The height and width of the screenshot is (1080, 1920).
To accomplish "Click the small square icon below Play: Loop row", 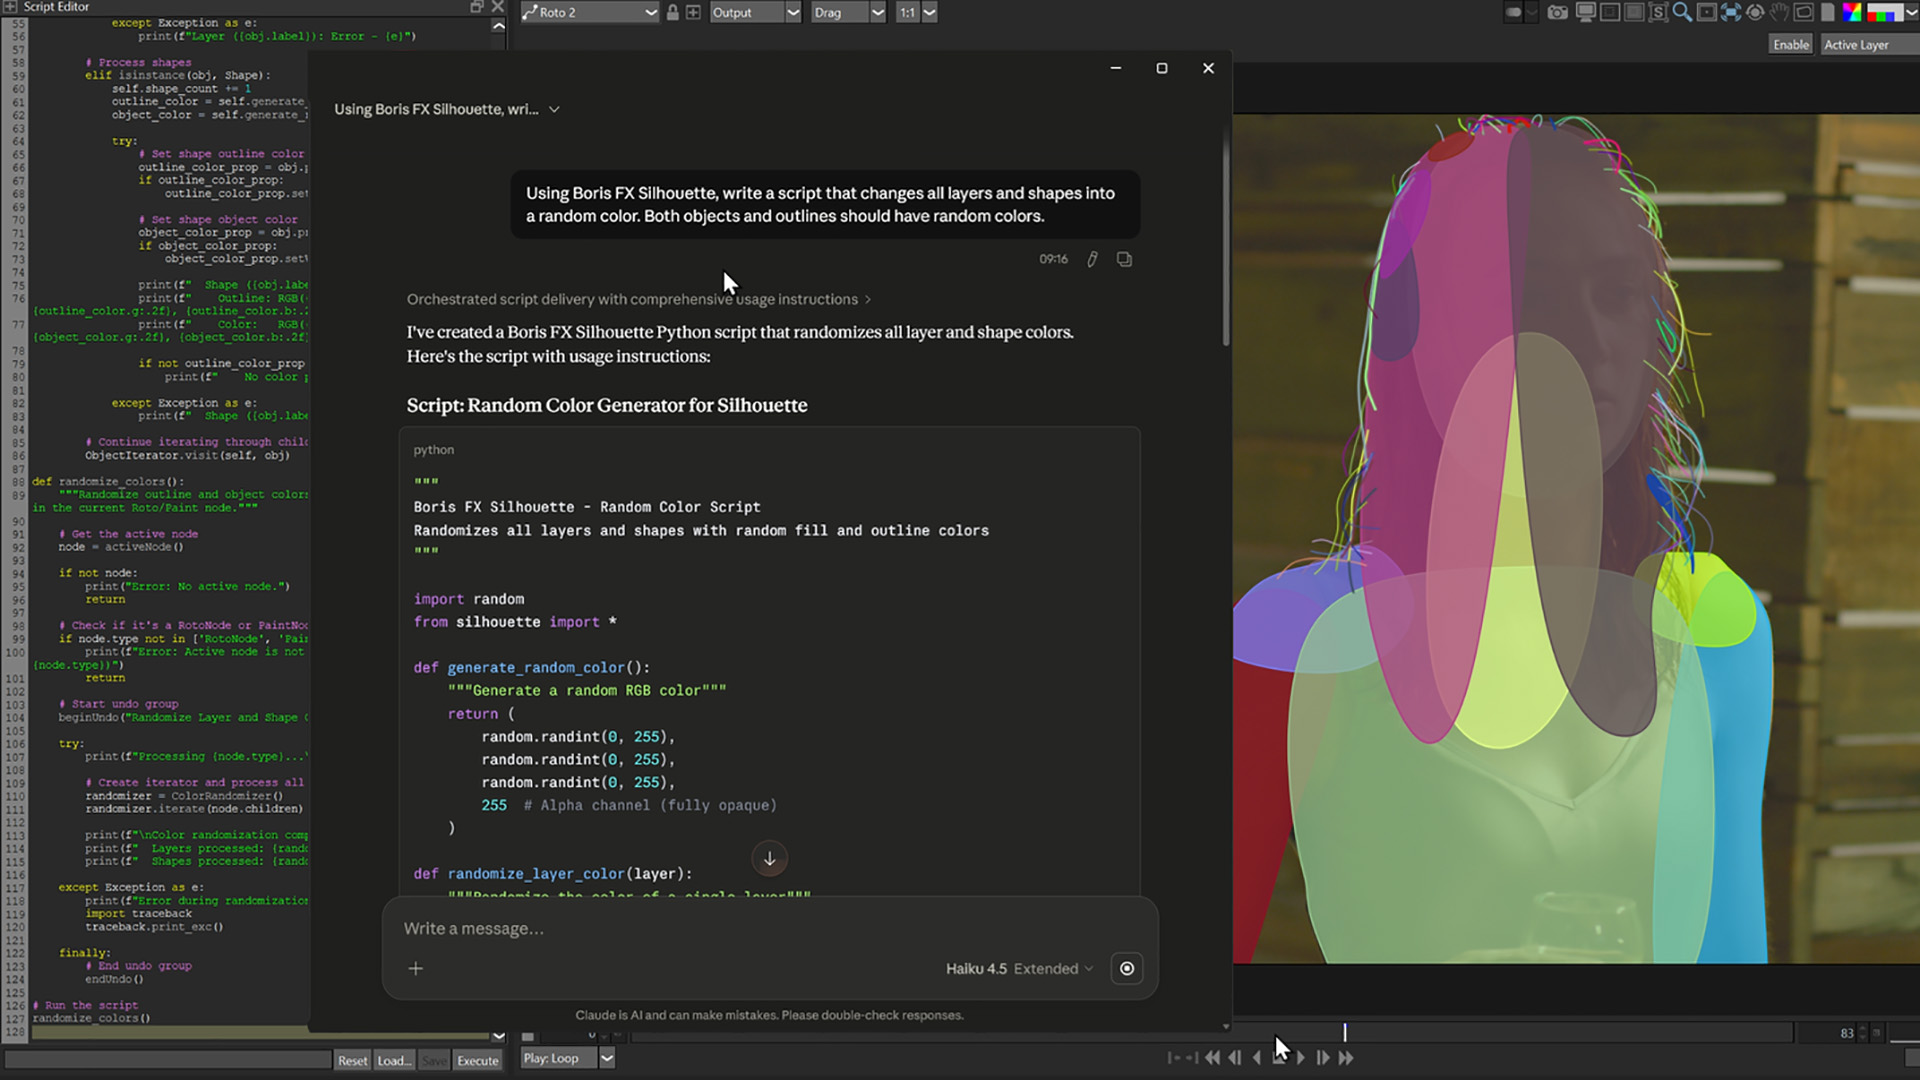I will click(528, 1036).
